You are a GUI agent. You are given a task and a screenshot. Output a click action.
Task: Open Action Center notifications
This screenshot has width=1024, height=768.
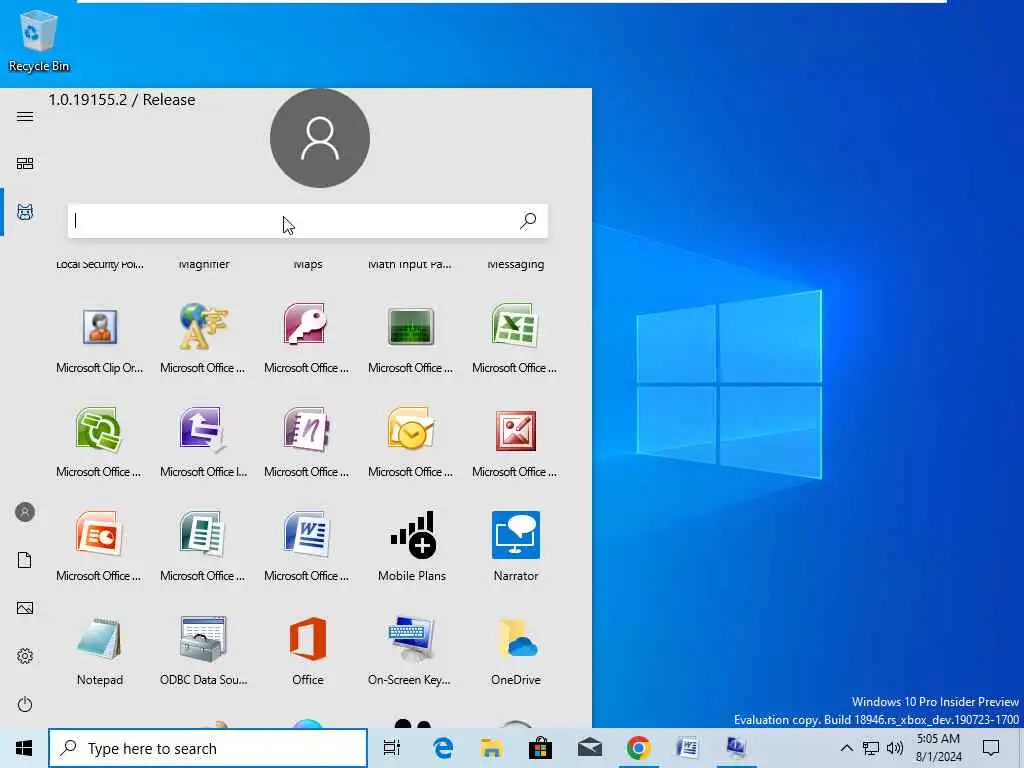[991, 748]
